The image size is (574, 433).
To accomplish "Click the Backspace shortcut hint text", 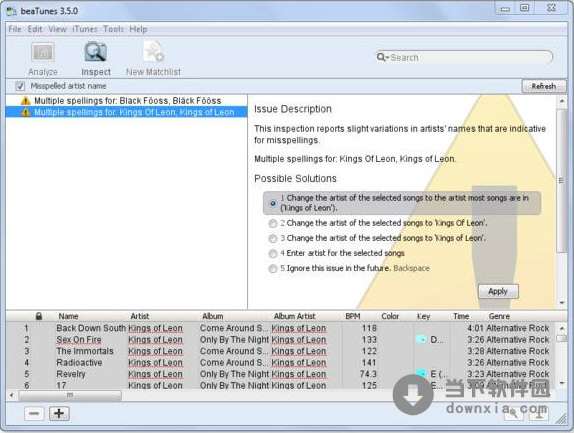I will 411,268.
